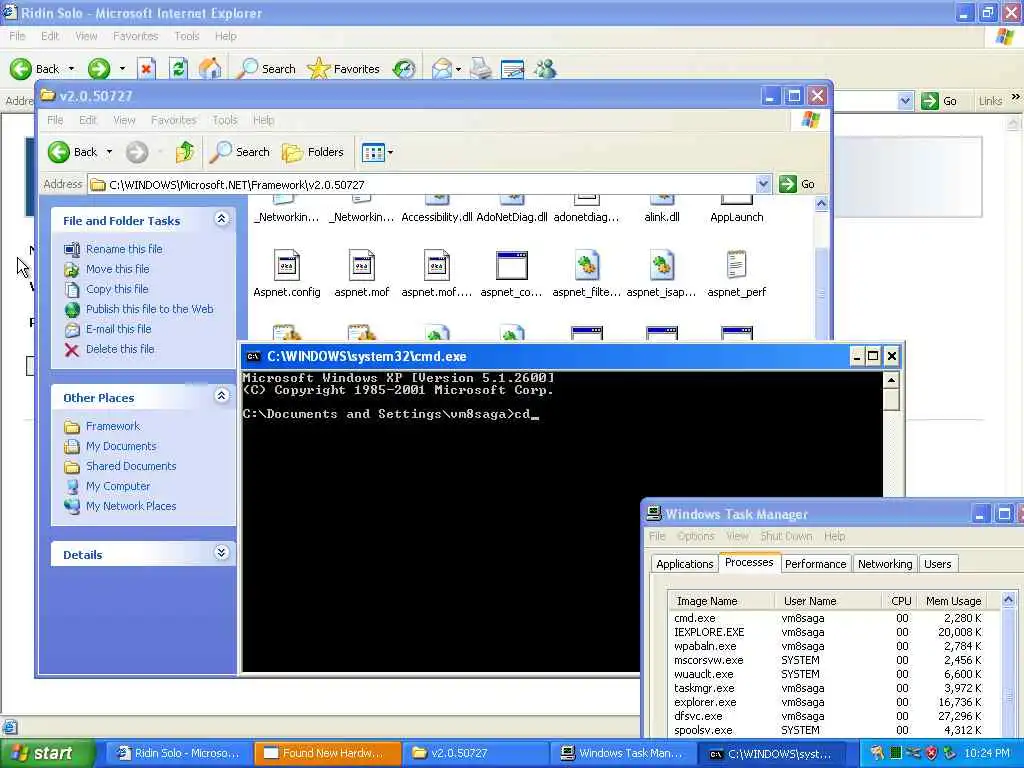Click History icon in Internet Explorer toolbar

[x=404, y=69]
